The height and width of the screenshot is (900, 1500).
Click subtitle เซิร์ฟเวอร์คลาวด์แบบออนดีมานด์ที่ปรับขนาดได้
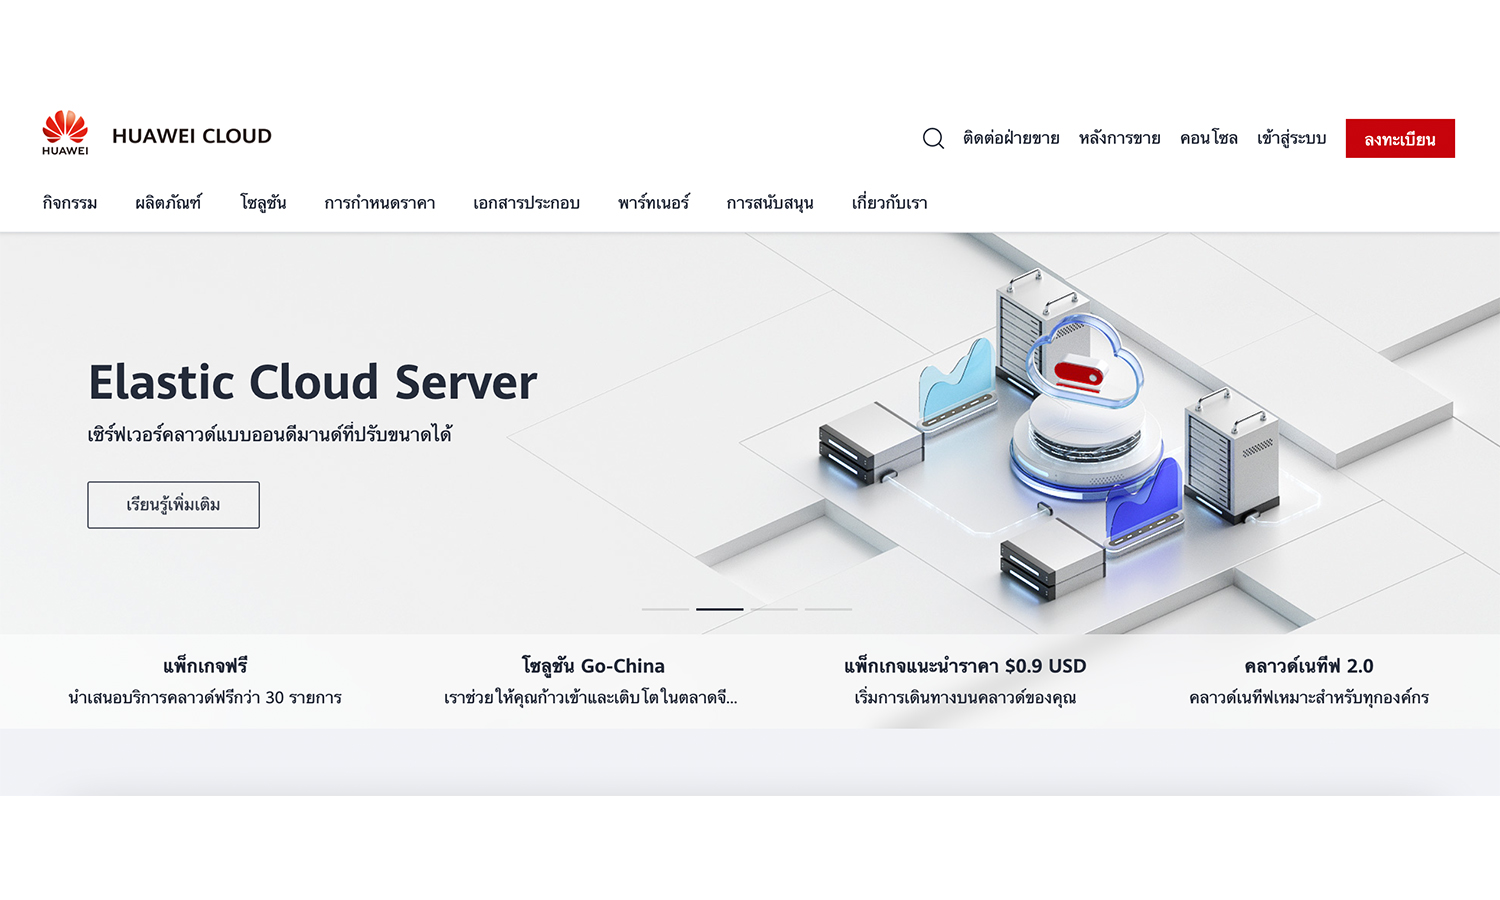pos(270,435)
